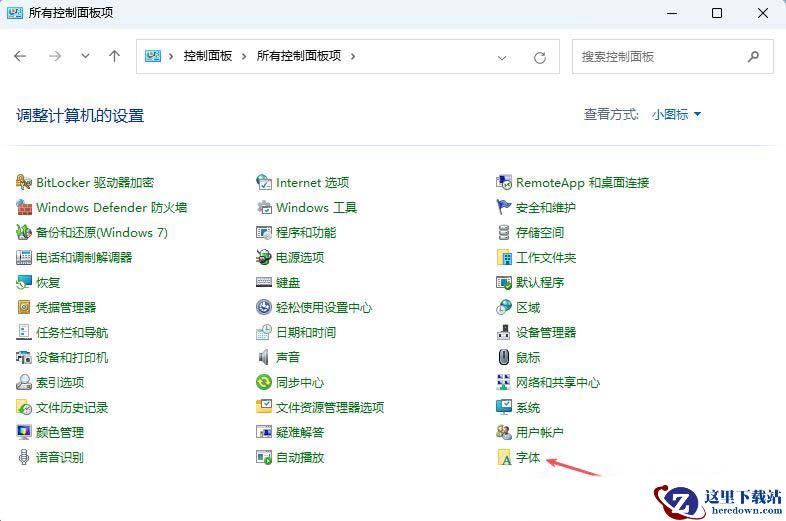
Task: Open the 颜色管理 icon
Action: (x=24, y=432)
